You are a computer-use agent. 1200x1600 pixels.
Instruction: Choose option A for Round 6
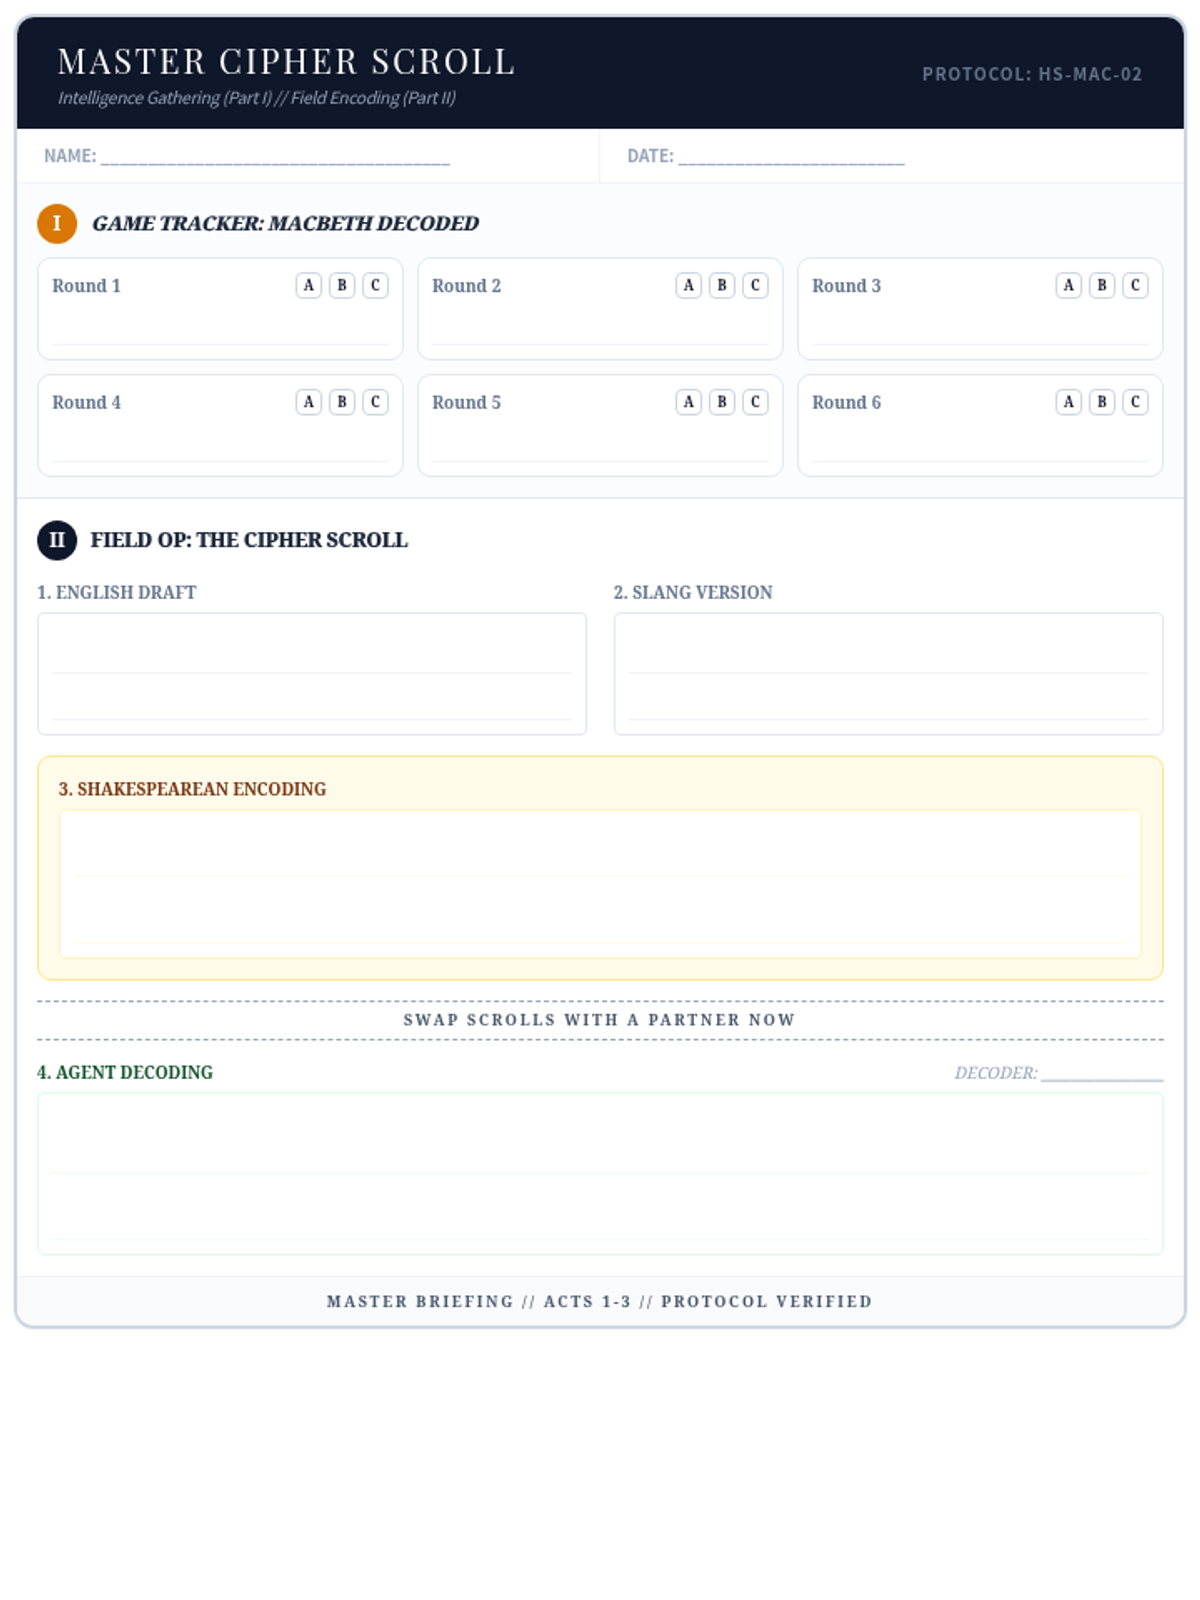[x=1068, y=402]
